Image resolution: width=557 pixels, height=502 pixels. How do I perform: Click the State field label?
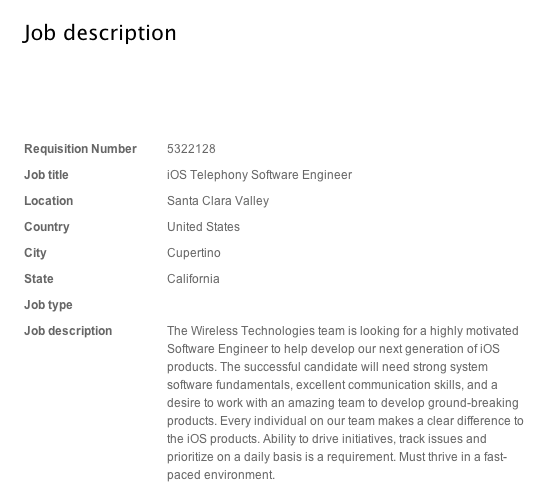pos(39,279)
